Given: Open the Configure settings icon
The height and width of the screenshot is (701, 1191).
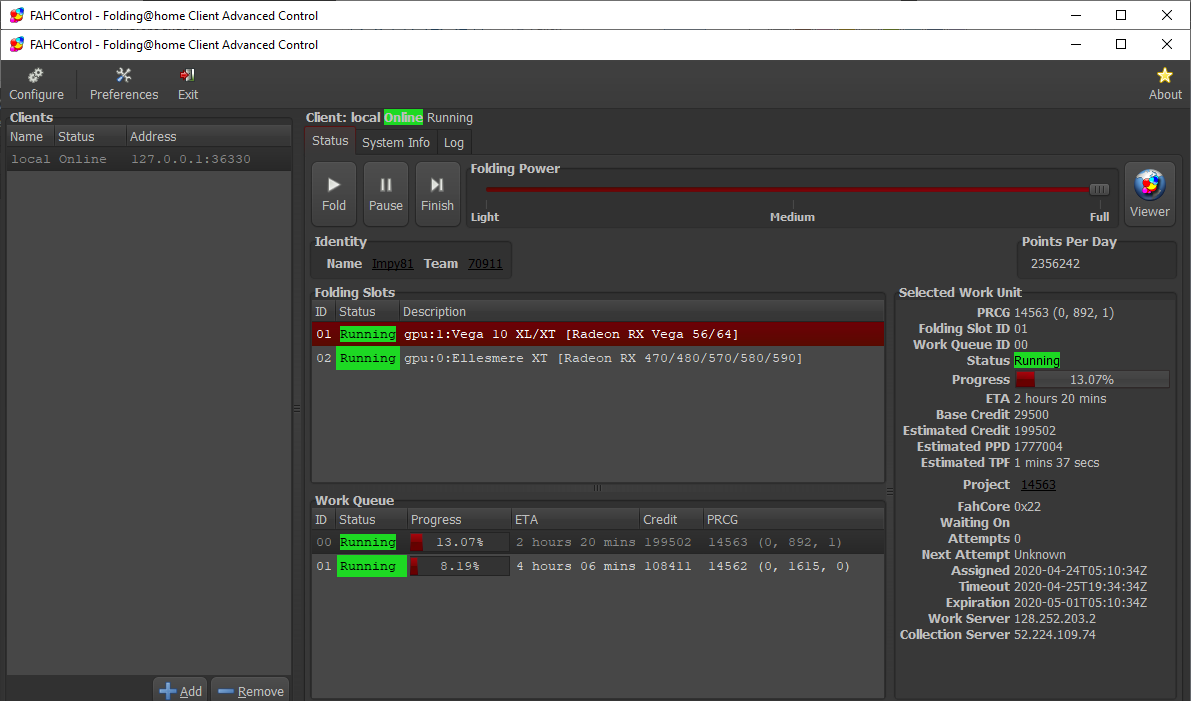Looking at the screenshot, I should click(36, 84).
